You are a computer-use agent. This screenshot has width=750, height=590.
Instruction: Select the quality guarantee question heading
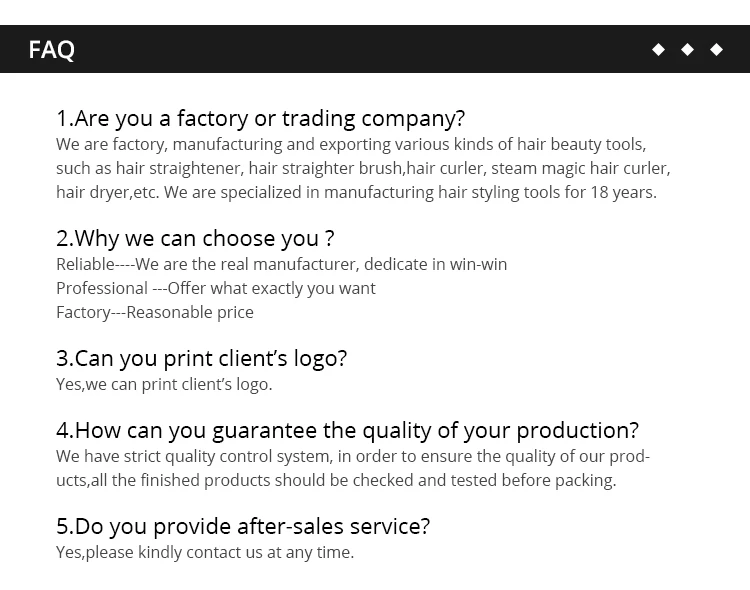[x=347, y=430]
